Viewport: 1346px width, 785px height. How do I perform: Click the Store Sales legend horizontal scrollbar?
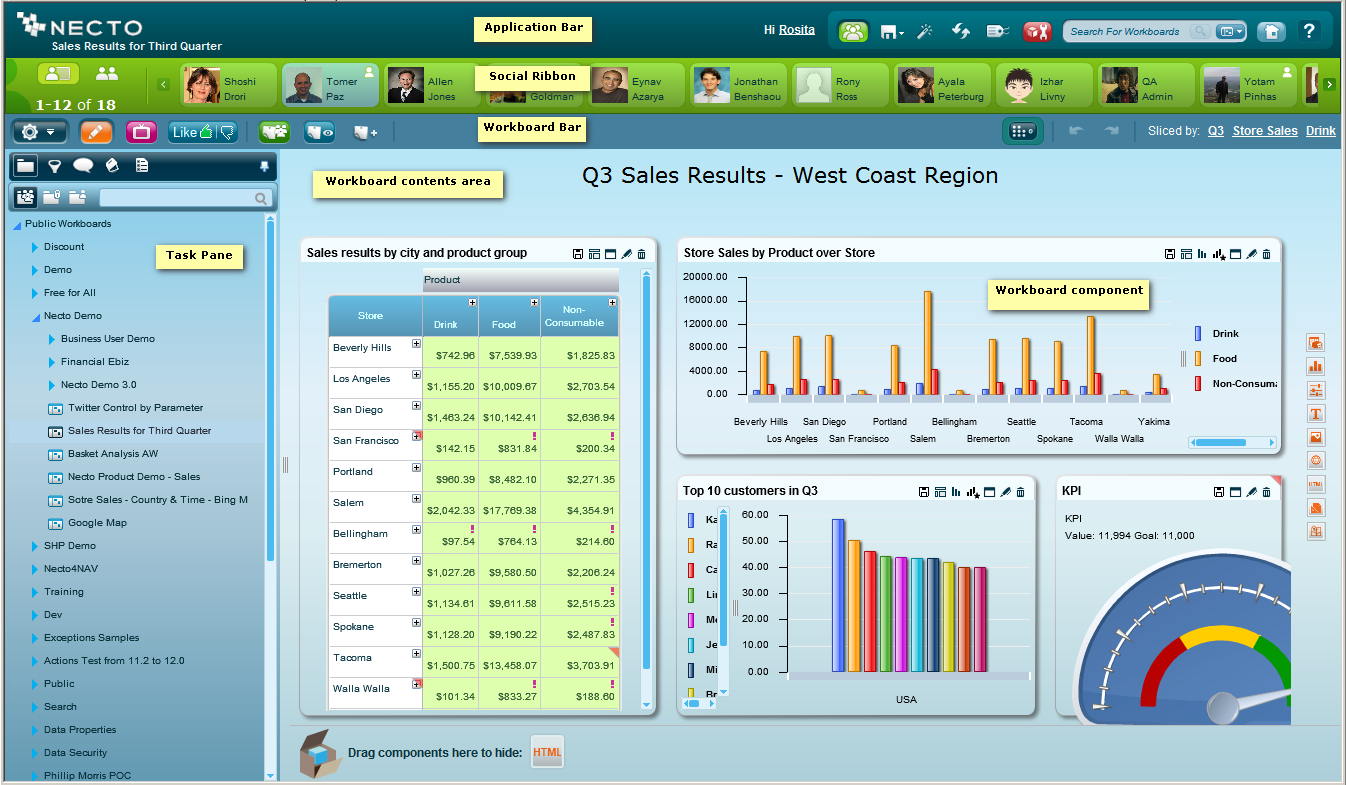(x=1232, y=442)
